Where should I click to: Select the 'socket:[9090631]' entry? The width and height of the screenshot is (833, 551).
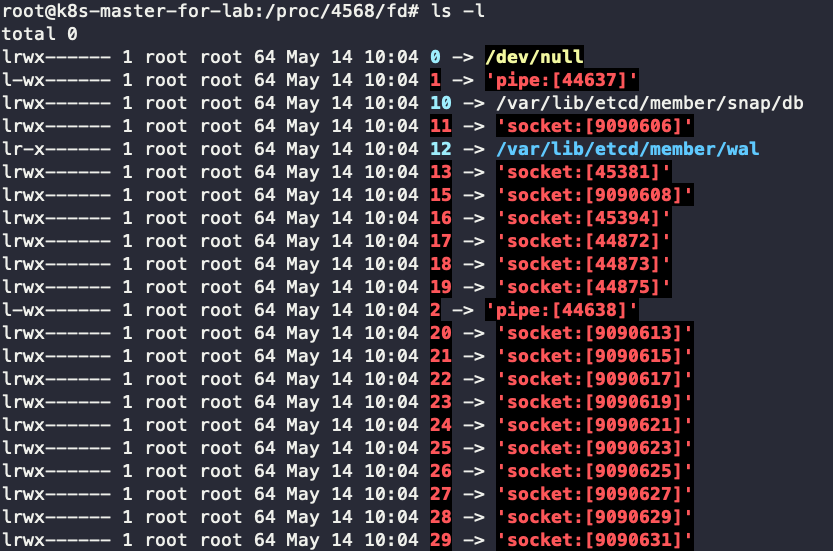594,540
